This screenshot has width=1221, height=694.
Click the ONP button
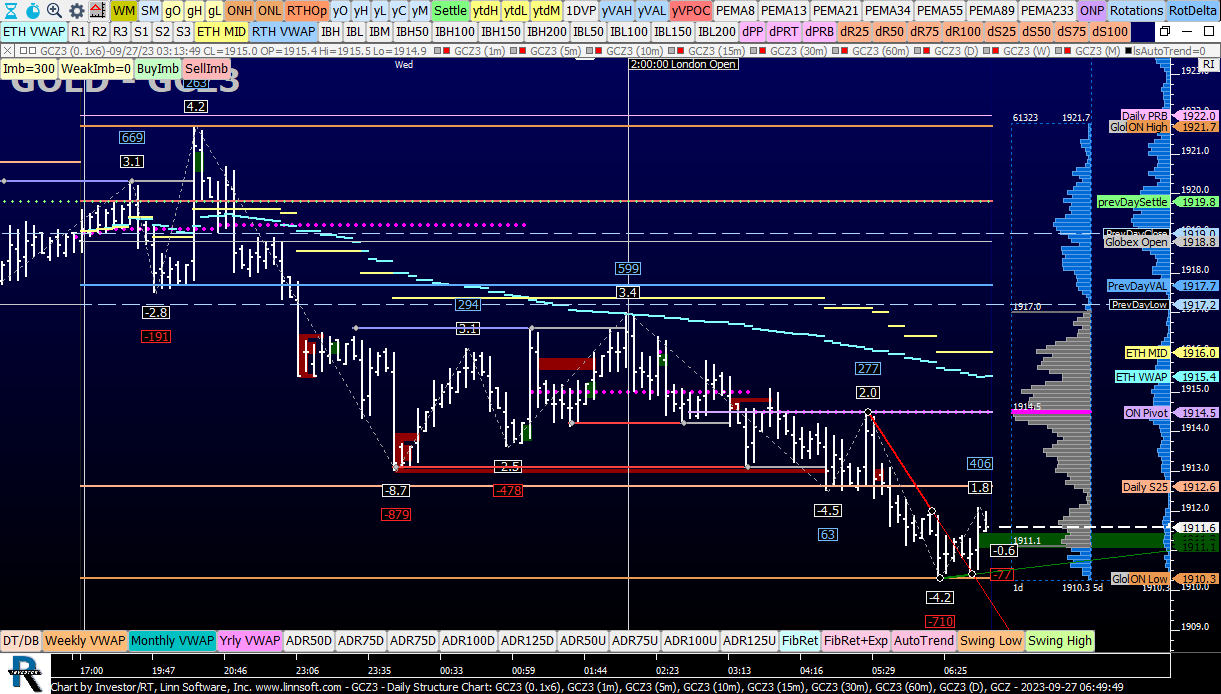(1092, 10)
